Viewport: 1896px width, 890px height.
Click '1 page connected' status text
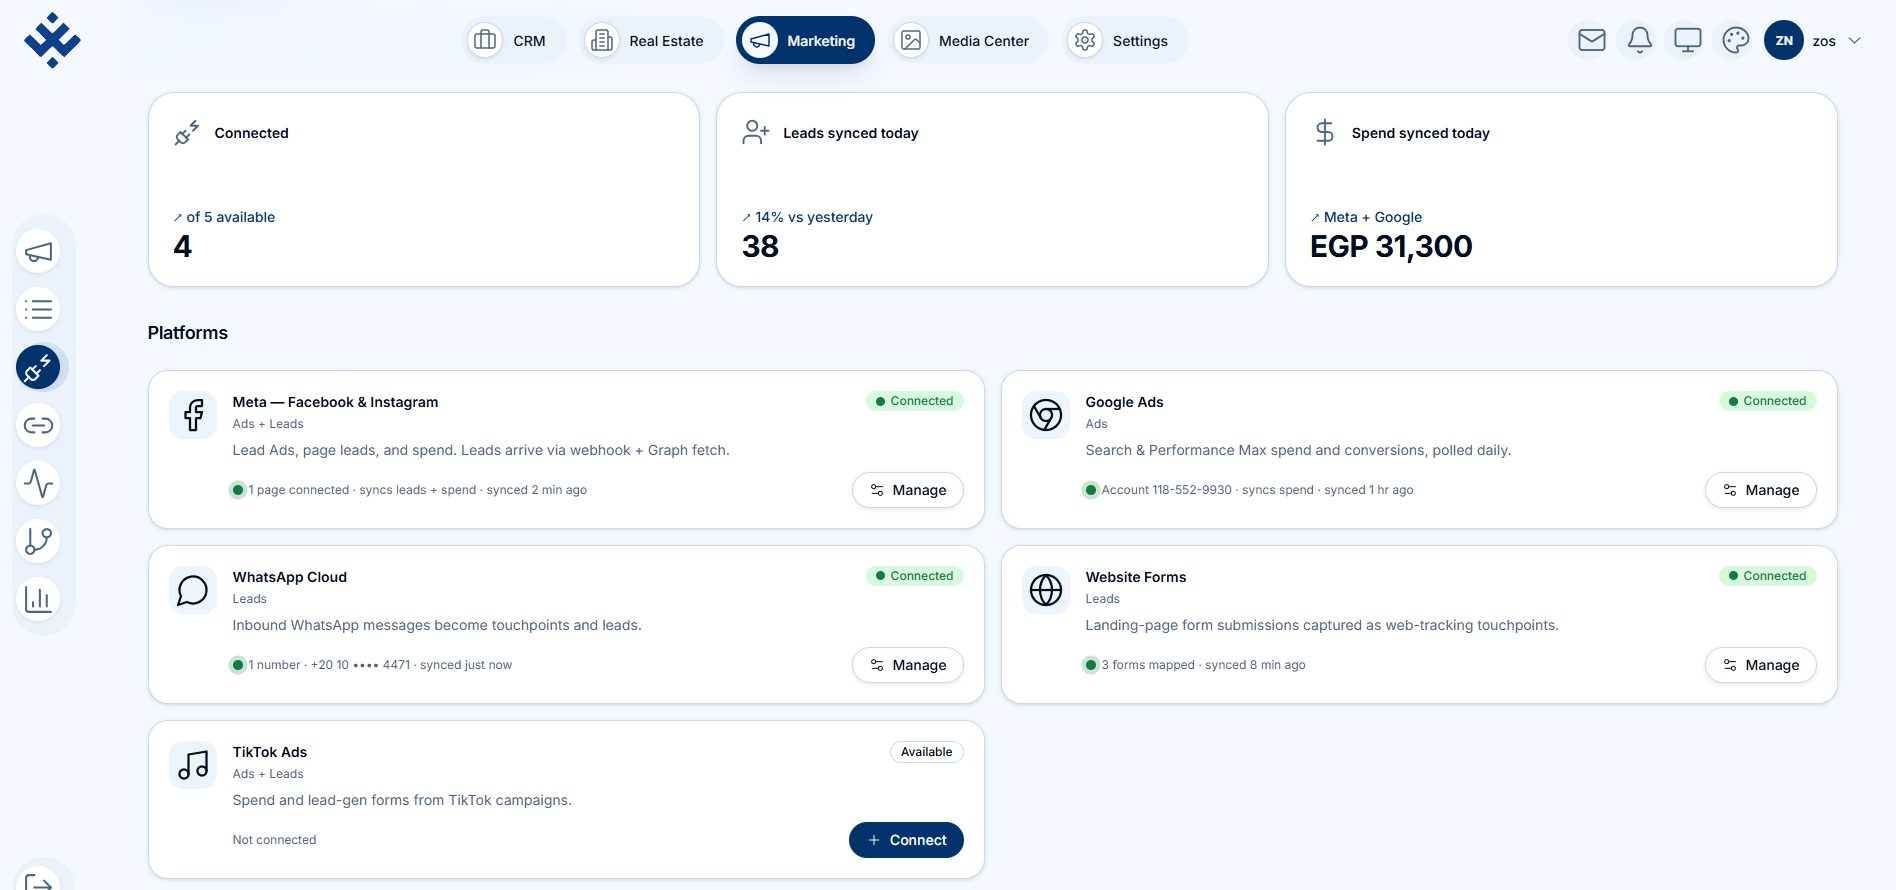click(299, 490)
